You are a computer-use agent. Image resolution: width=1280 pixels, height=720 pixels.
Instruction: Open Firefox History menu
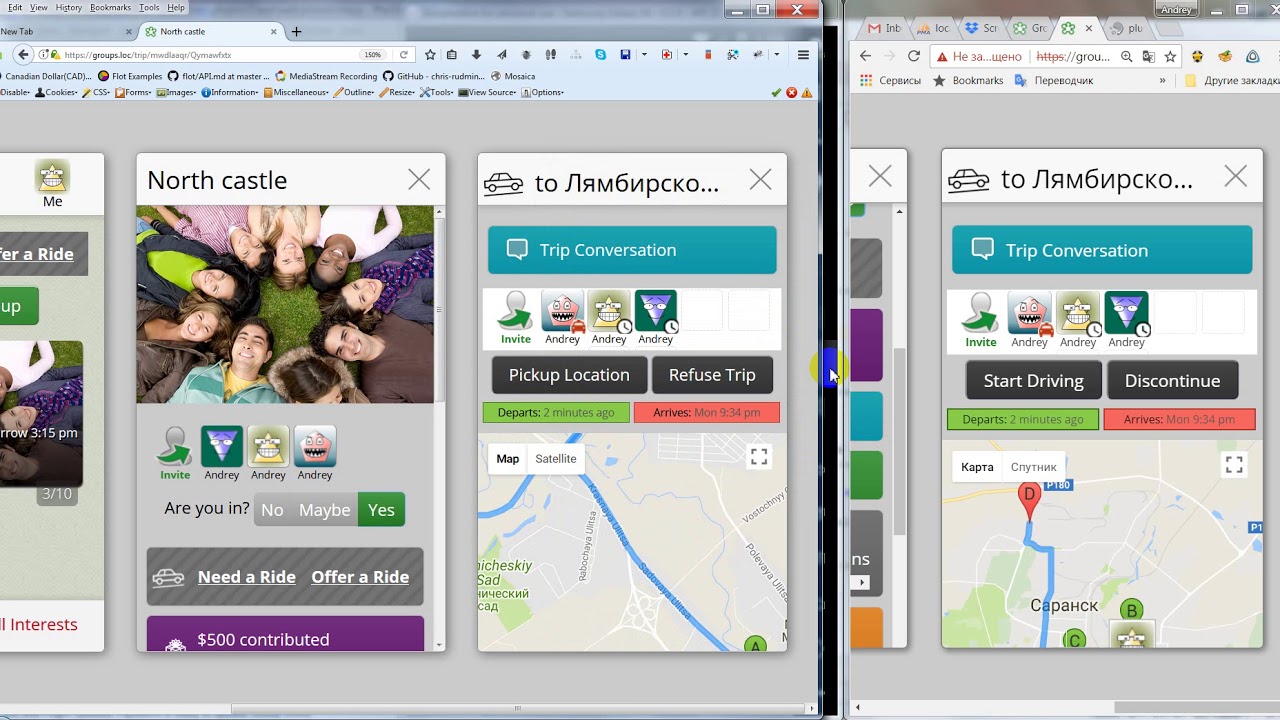pyautogui.click(x=69, y=7)
